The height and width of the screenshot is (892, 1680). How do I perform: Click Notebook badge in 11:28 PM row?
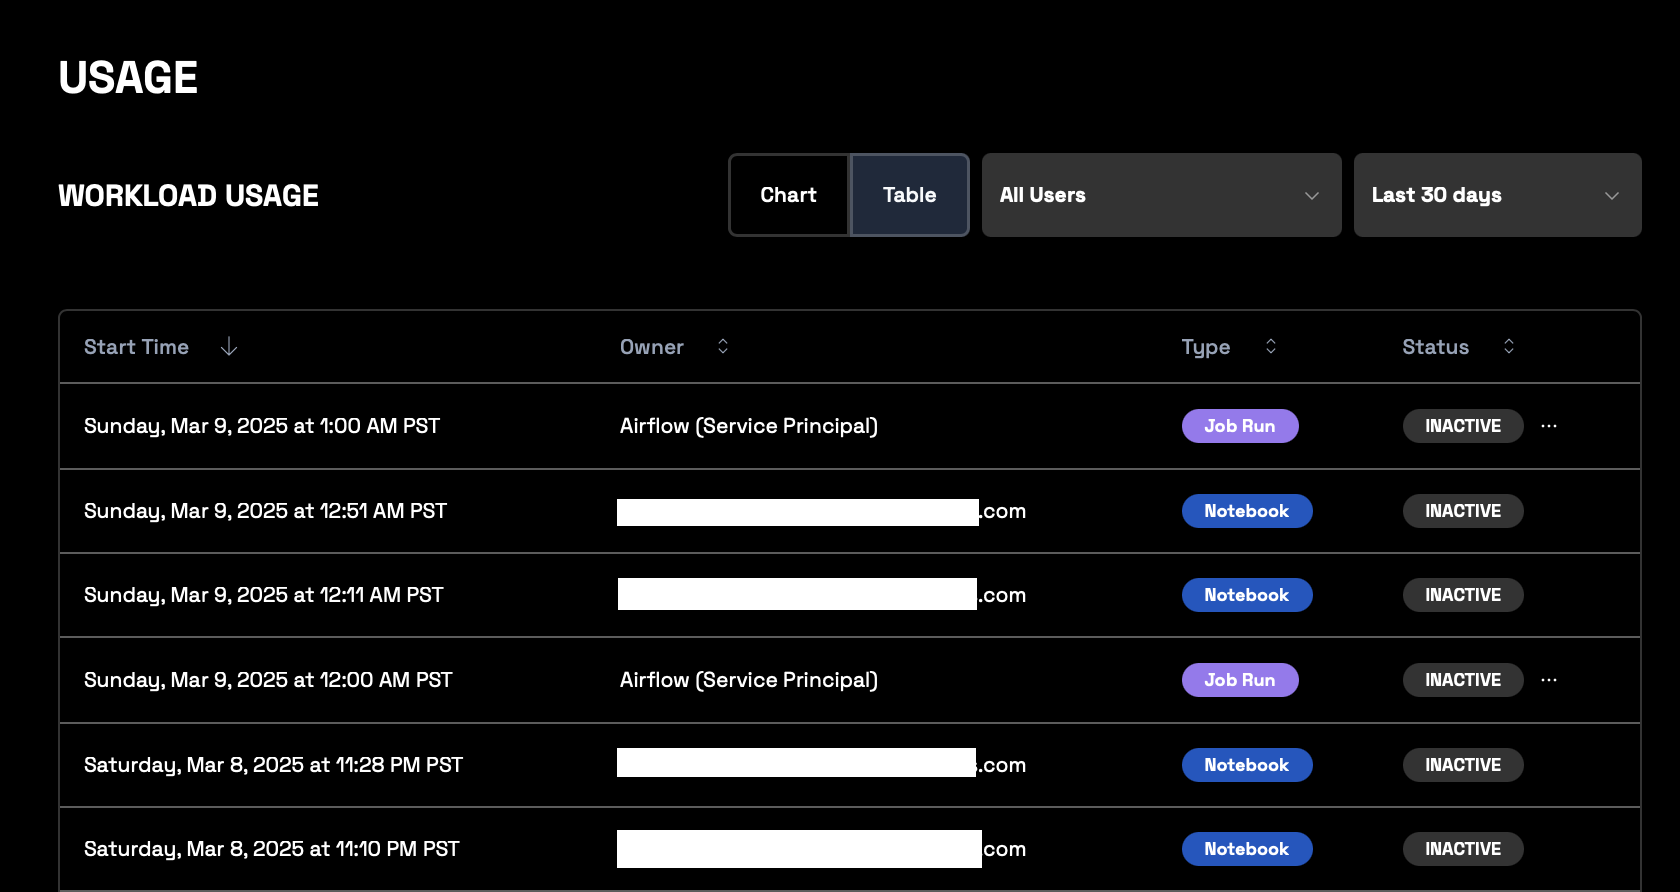point(1247,765)
